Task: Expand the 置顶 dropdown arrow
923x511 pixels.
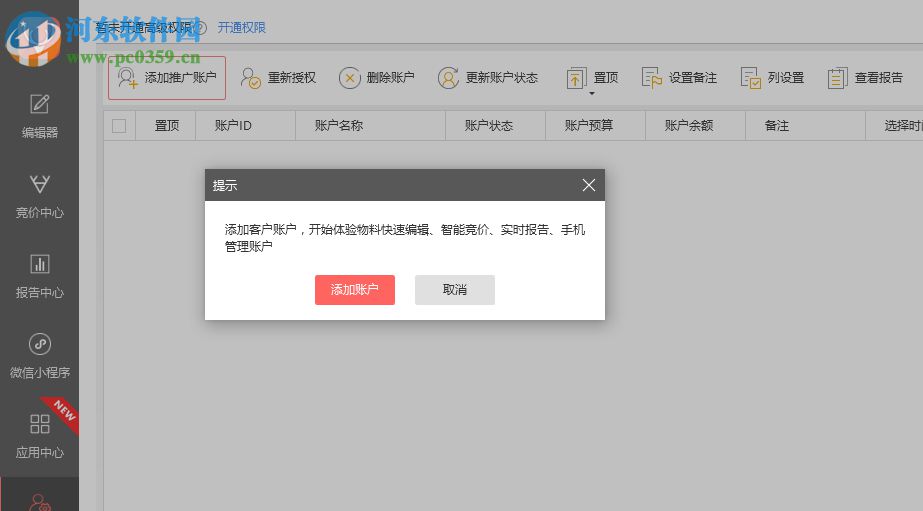Action: [x=592, y=94]
